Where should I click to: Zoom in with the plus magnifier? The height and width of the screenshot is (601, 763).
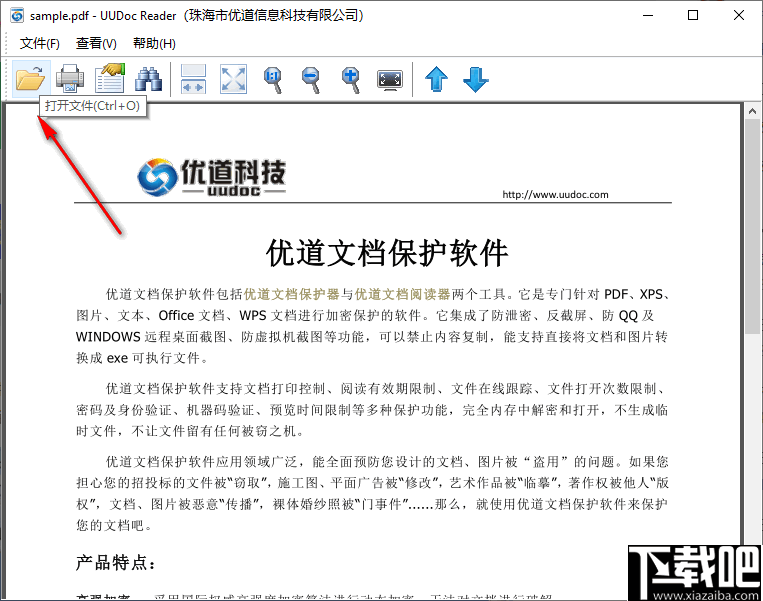pyautogui.click(x=351, y=80)
